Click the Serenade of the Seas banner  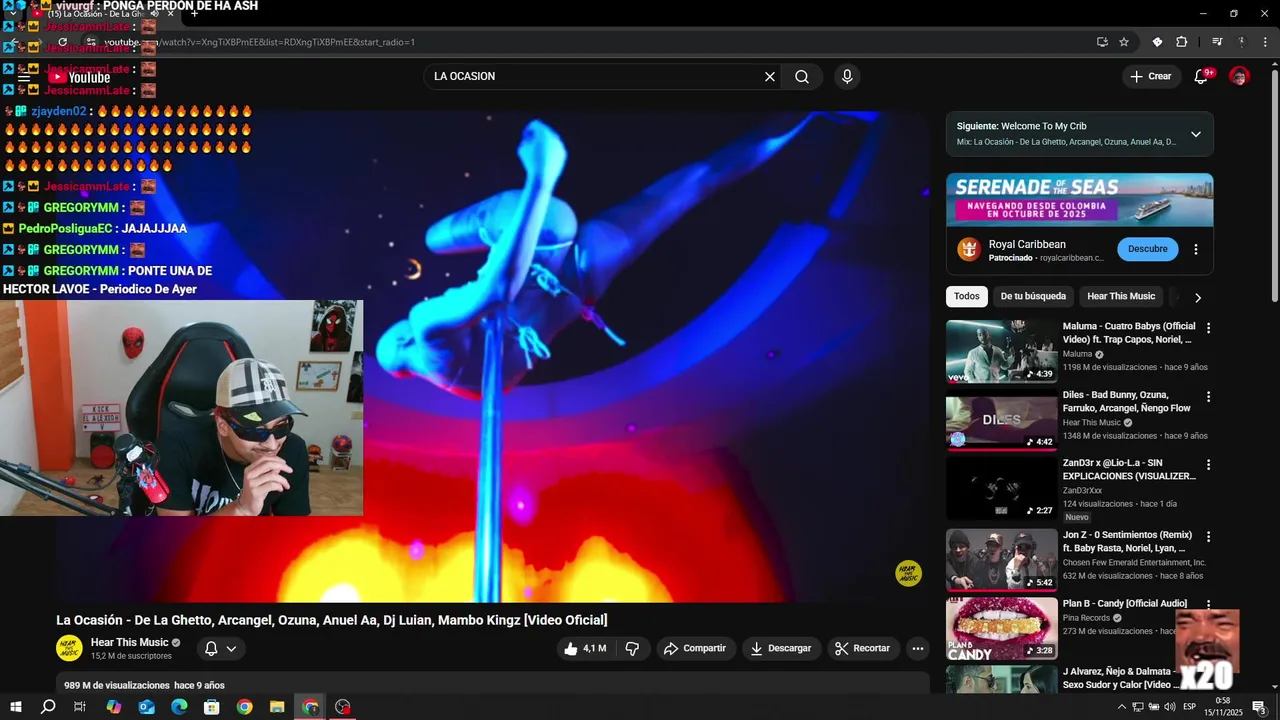point(1080,200)
